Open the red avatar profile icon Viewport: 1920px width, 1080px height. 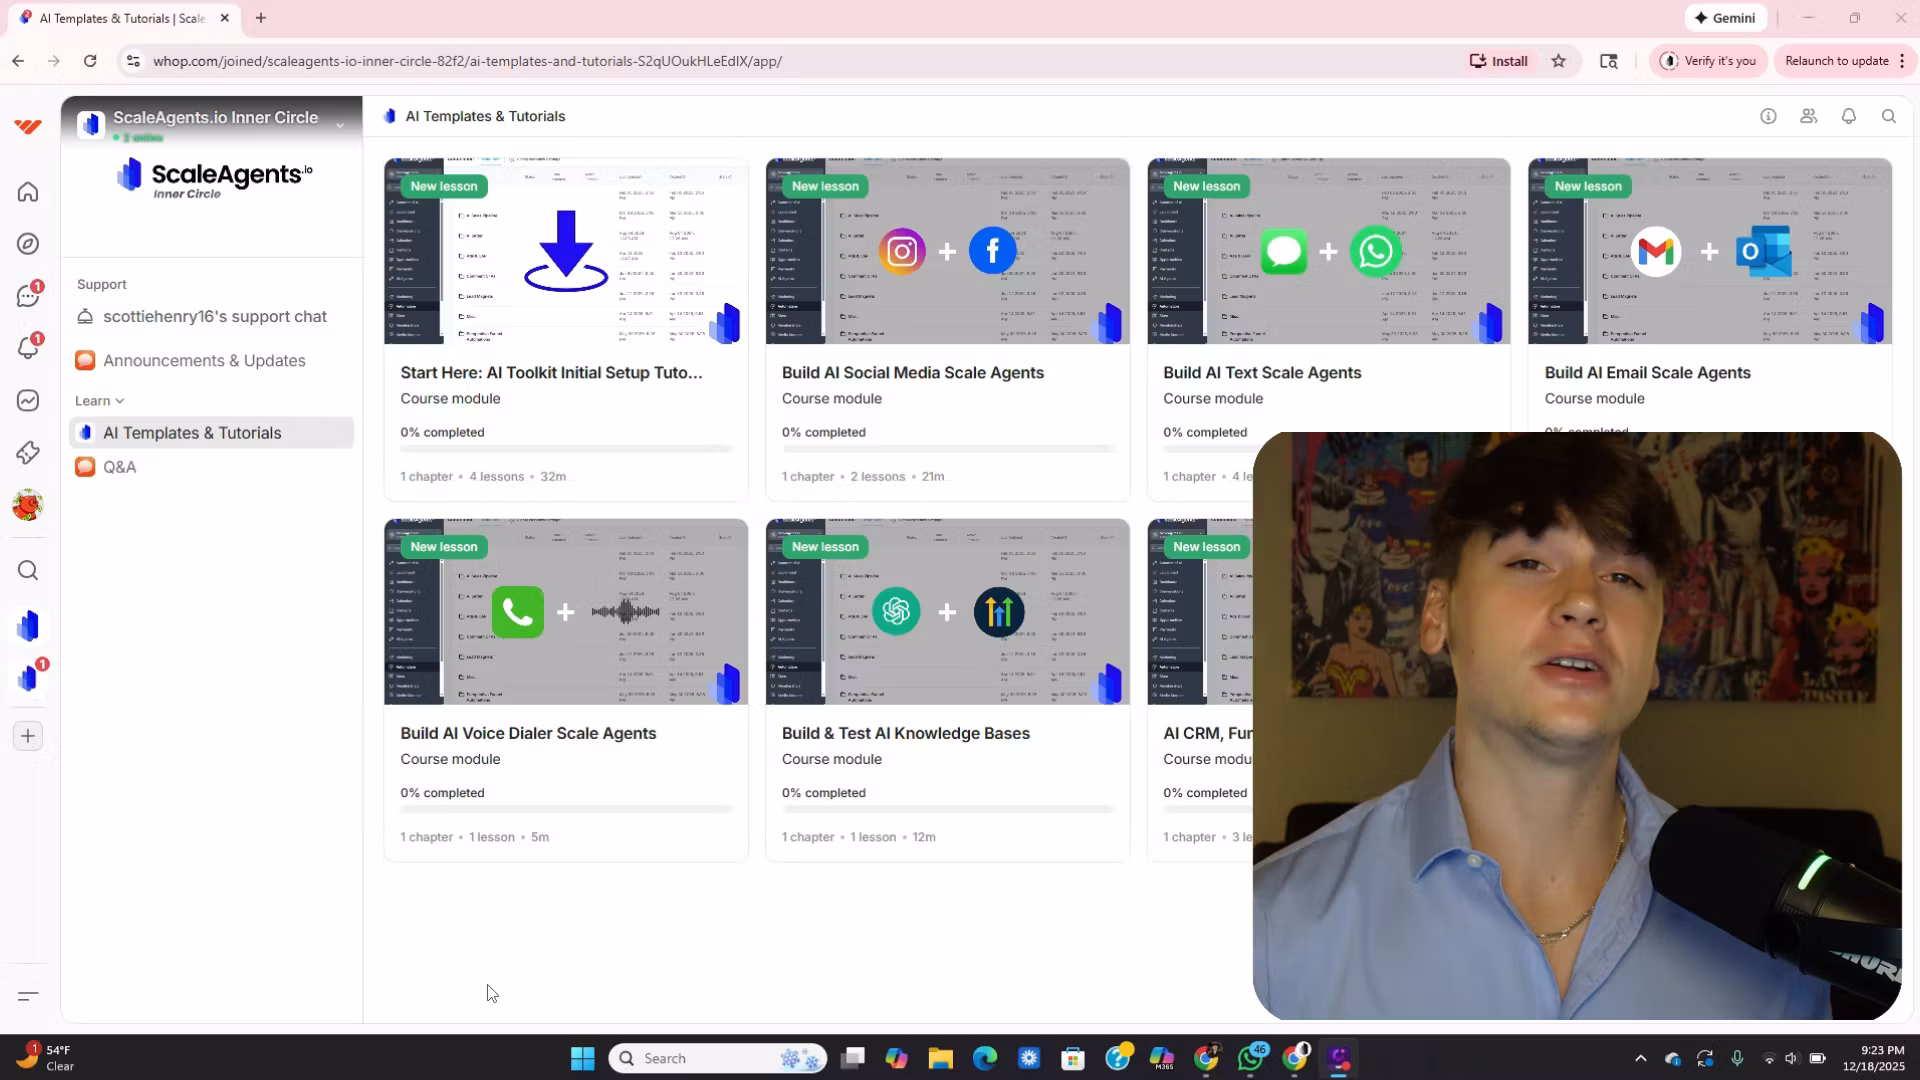click(28, 505)
